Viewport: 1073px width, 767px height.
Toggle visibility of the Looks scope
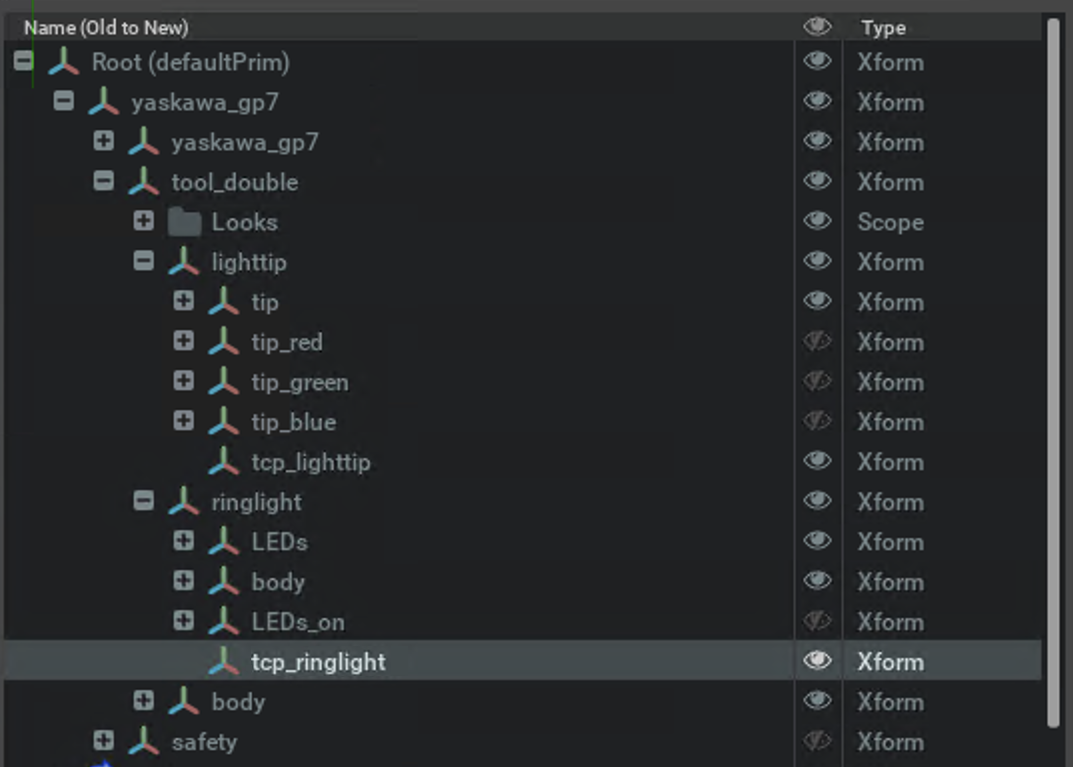point(817,222)
